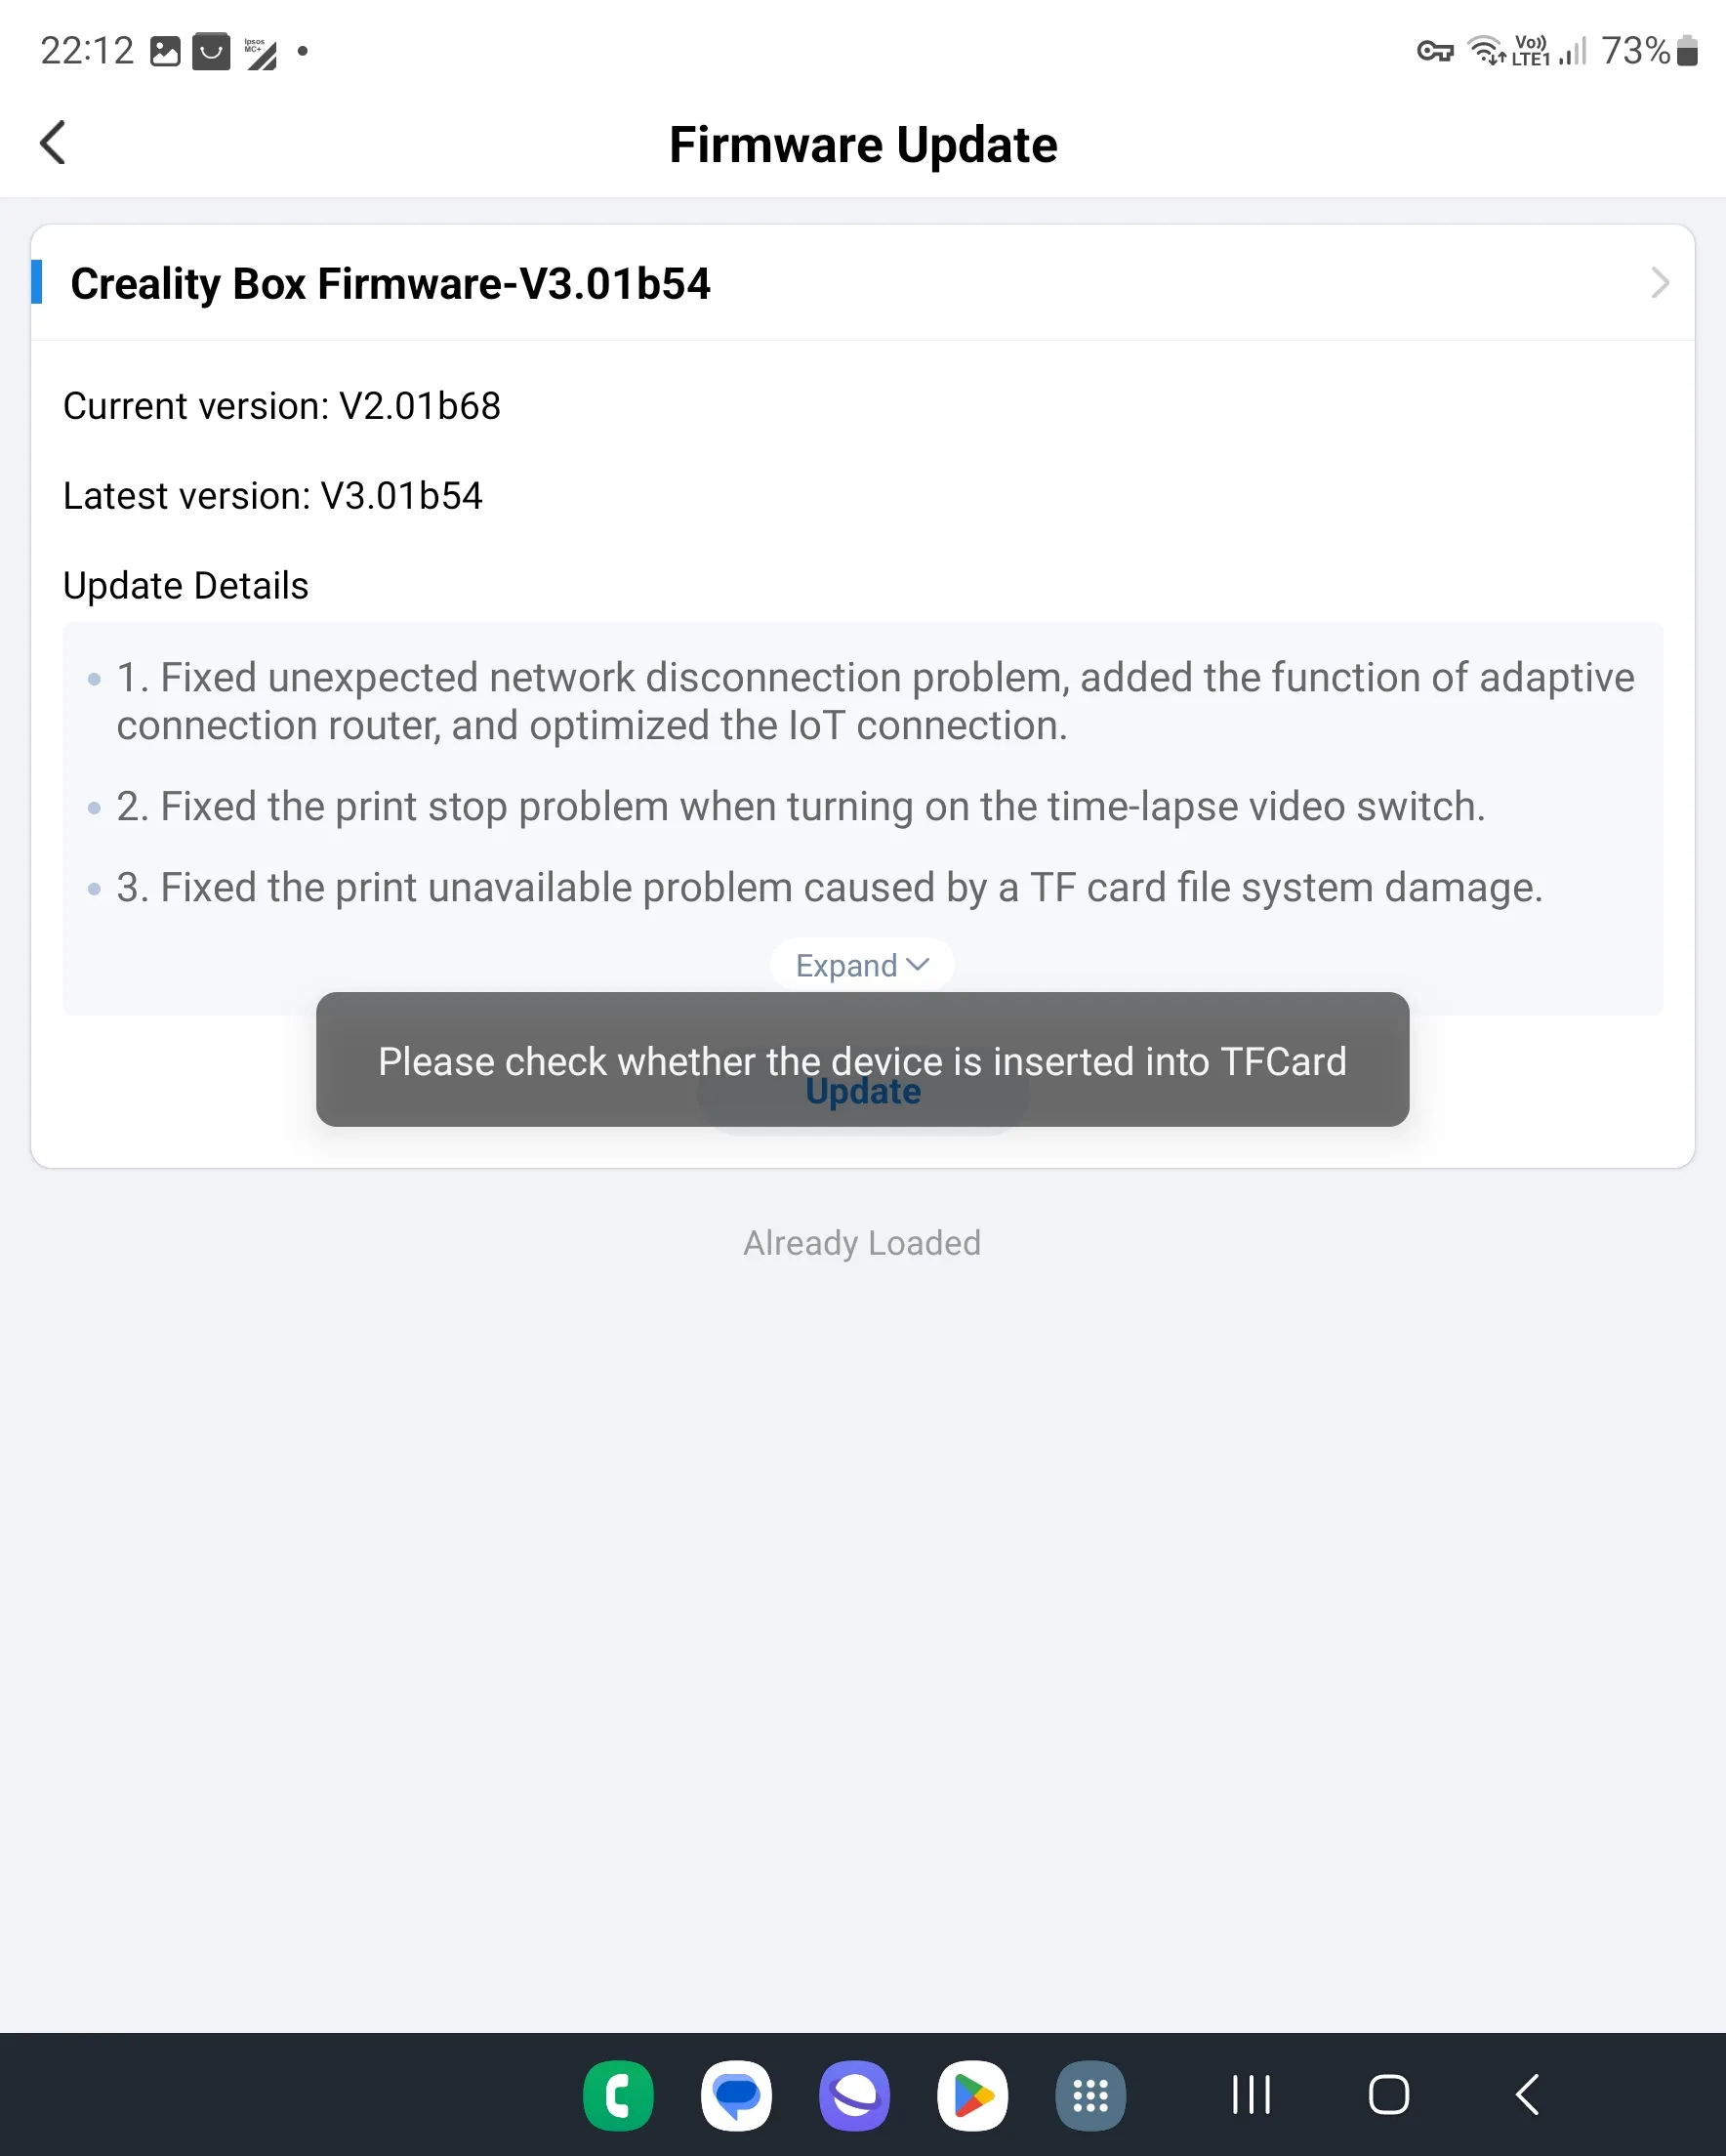
Task: Open the Creality Box Firmware details chevron
Action: [x=1660, y=283]
